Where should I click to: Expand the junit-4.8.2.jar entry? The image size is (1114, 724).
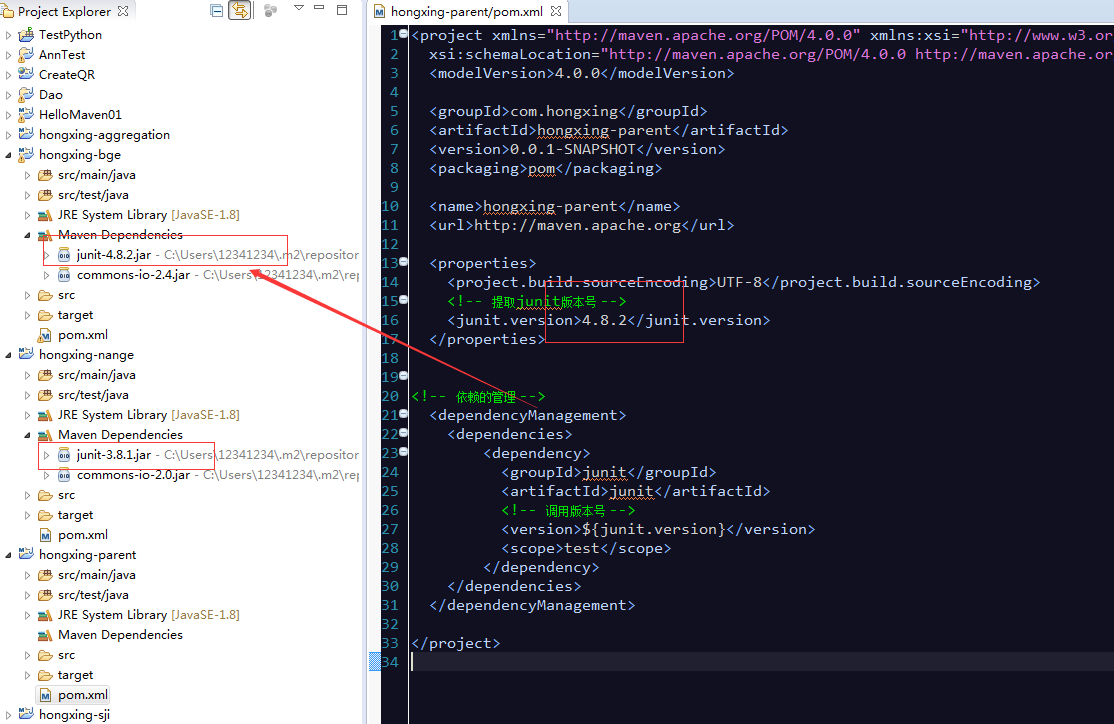47,254
